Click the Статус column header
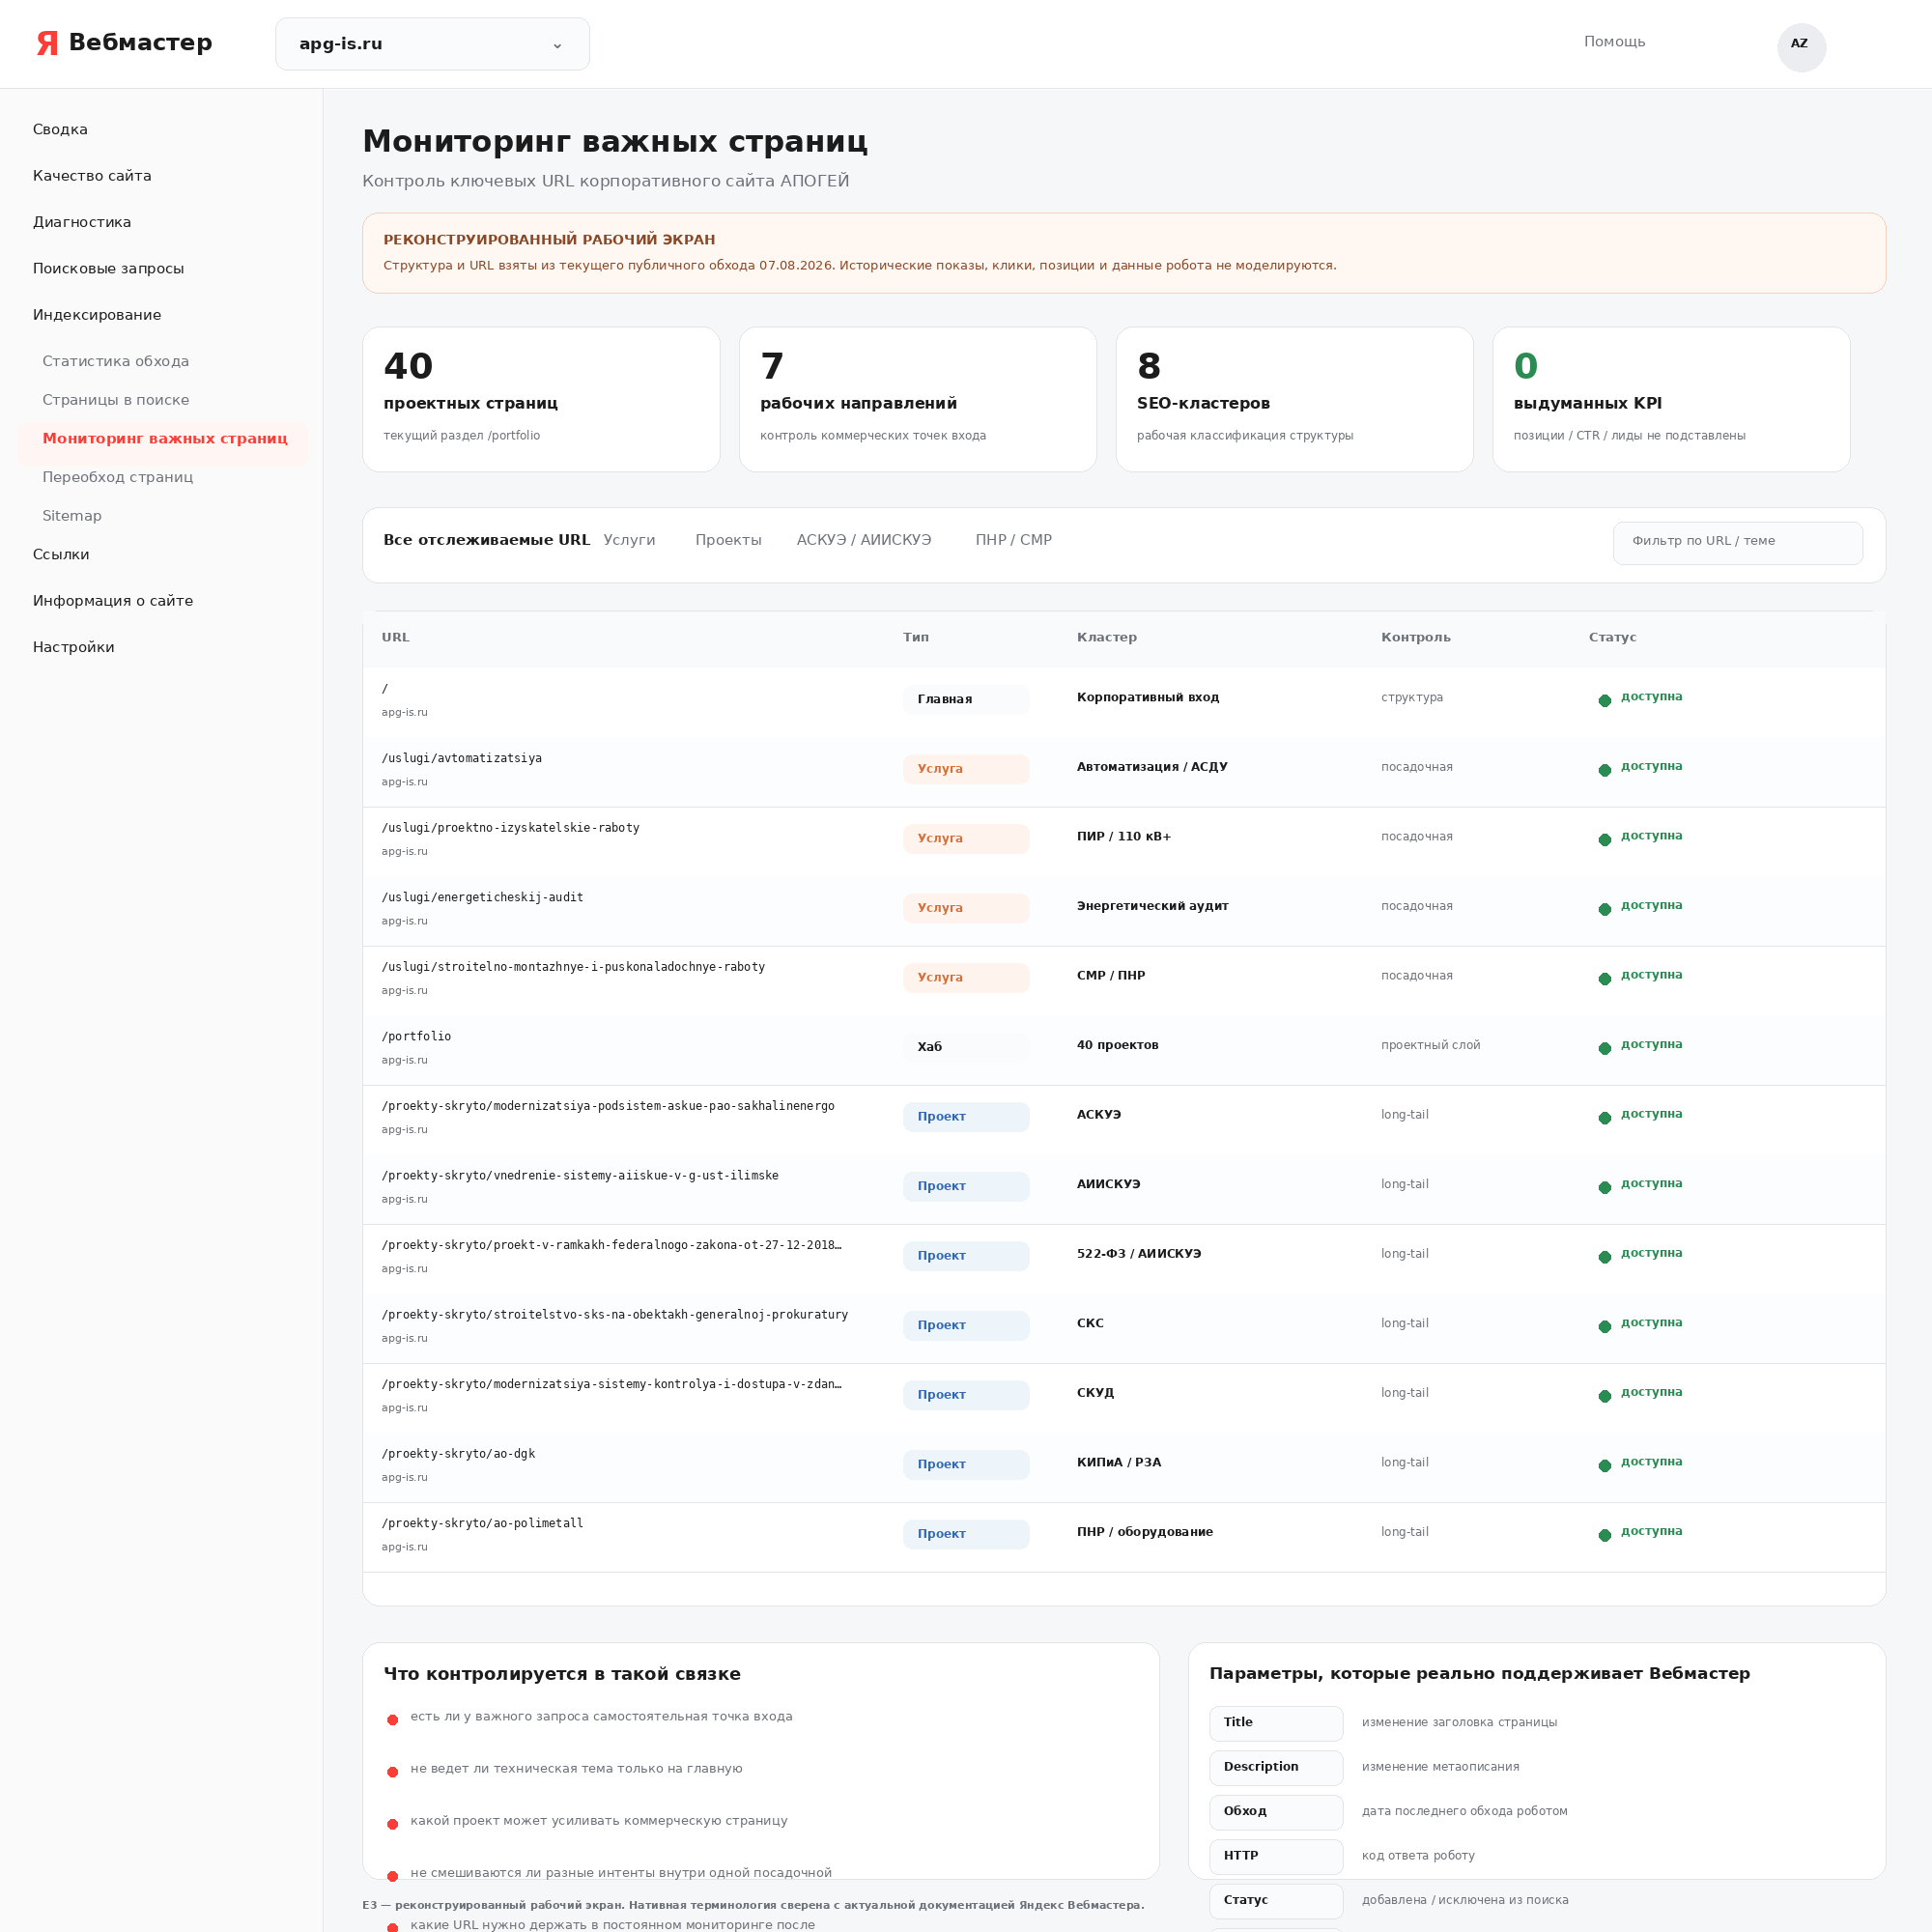 (1612, 637)
